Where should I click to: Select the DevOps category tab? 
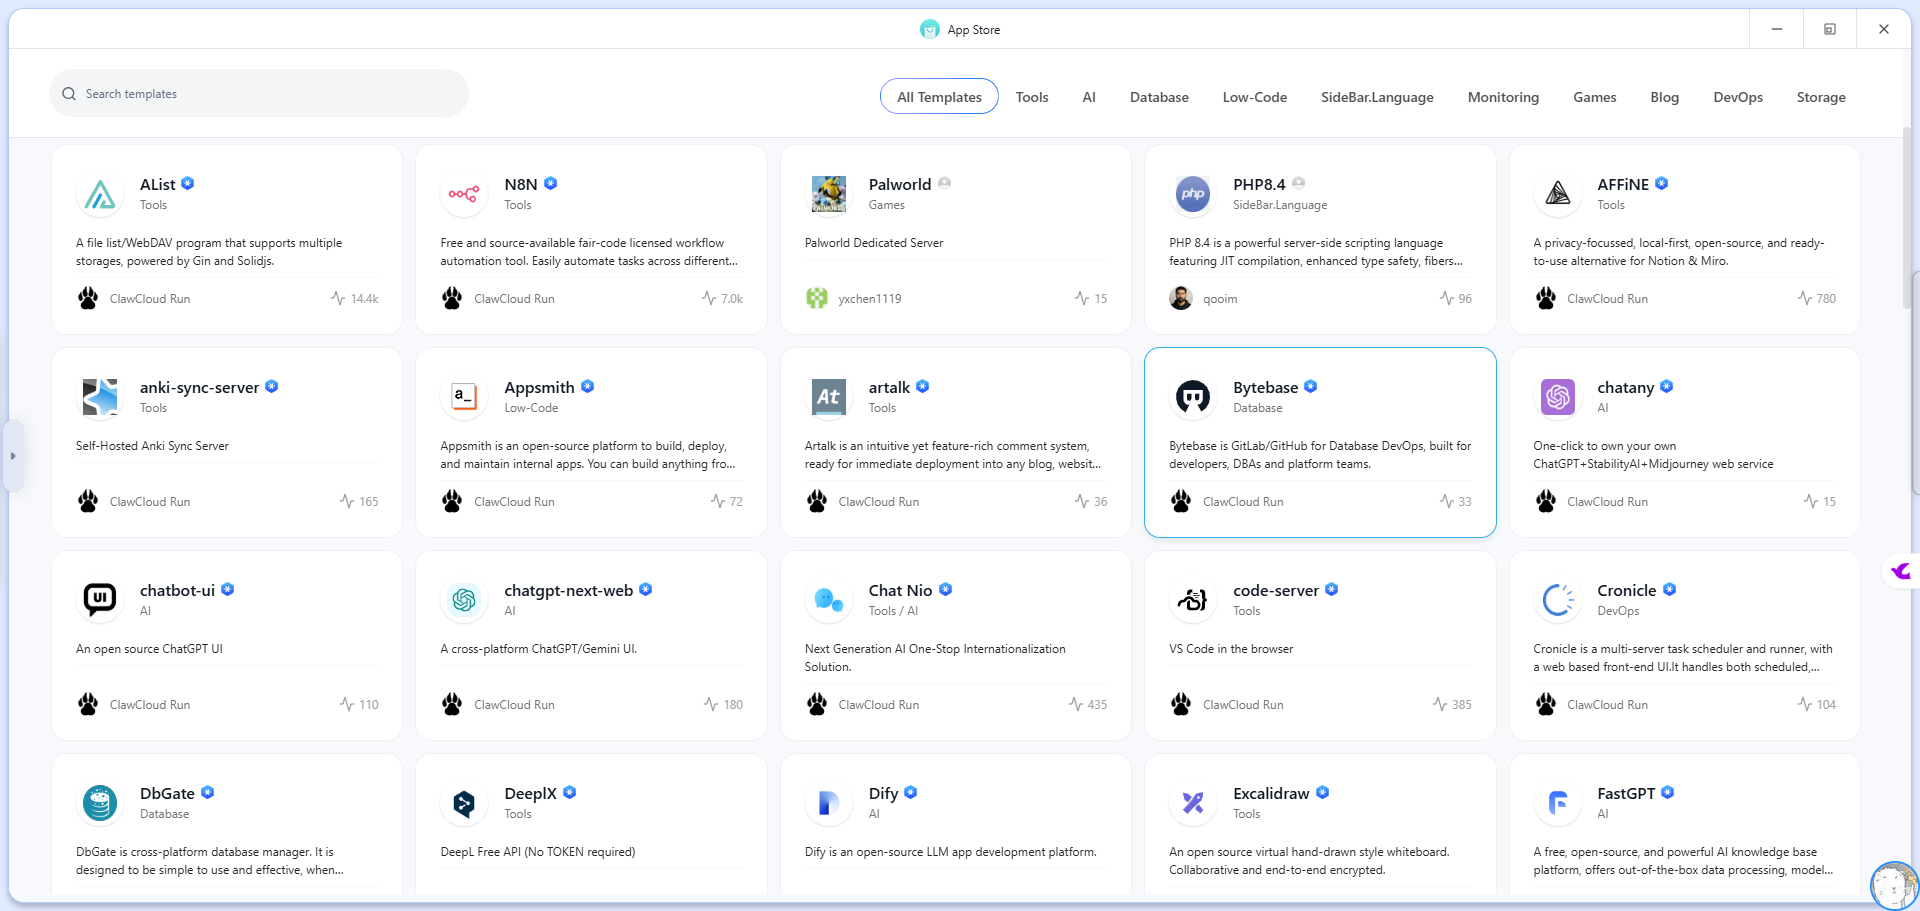(1737, 97)
